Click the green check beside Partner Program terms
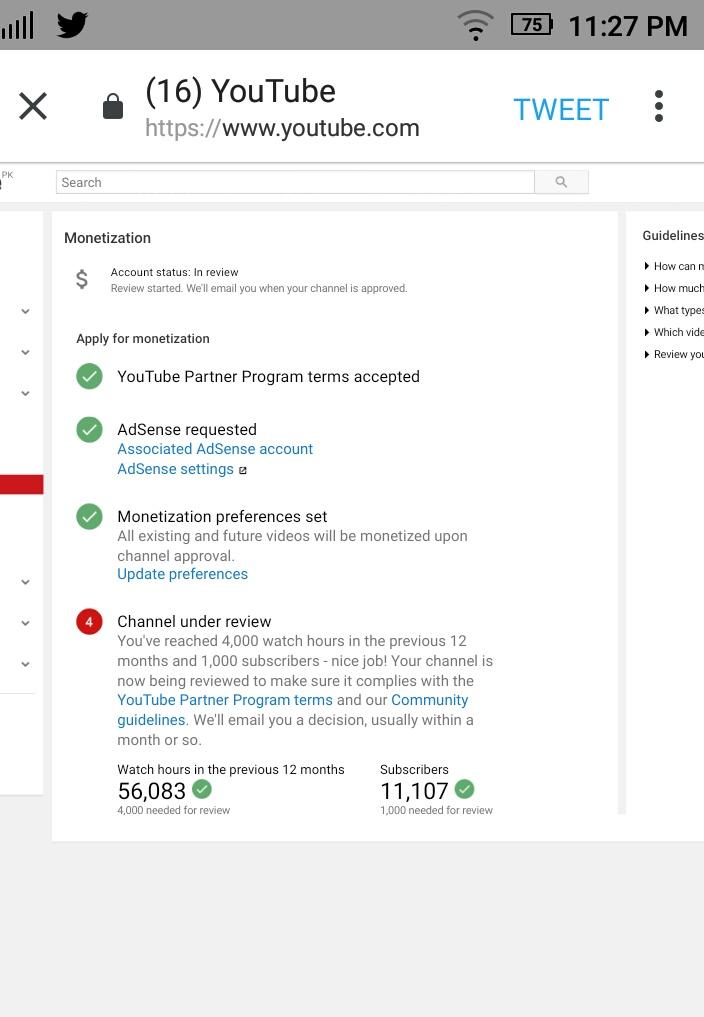This screenshot has height=1017, width=704. [90, 376]
